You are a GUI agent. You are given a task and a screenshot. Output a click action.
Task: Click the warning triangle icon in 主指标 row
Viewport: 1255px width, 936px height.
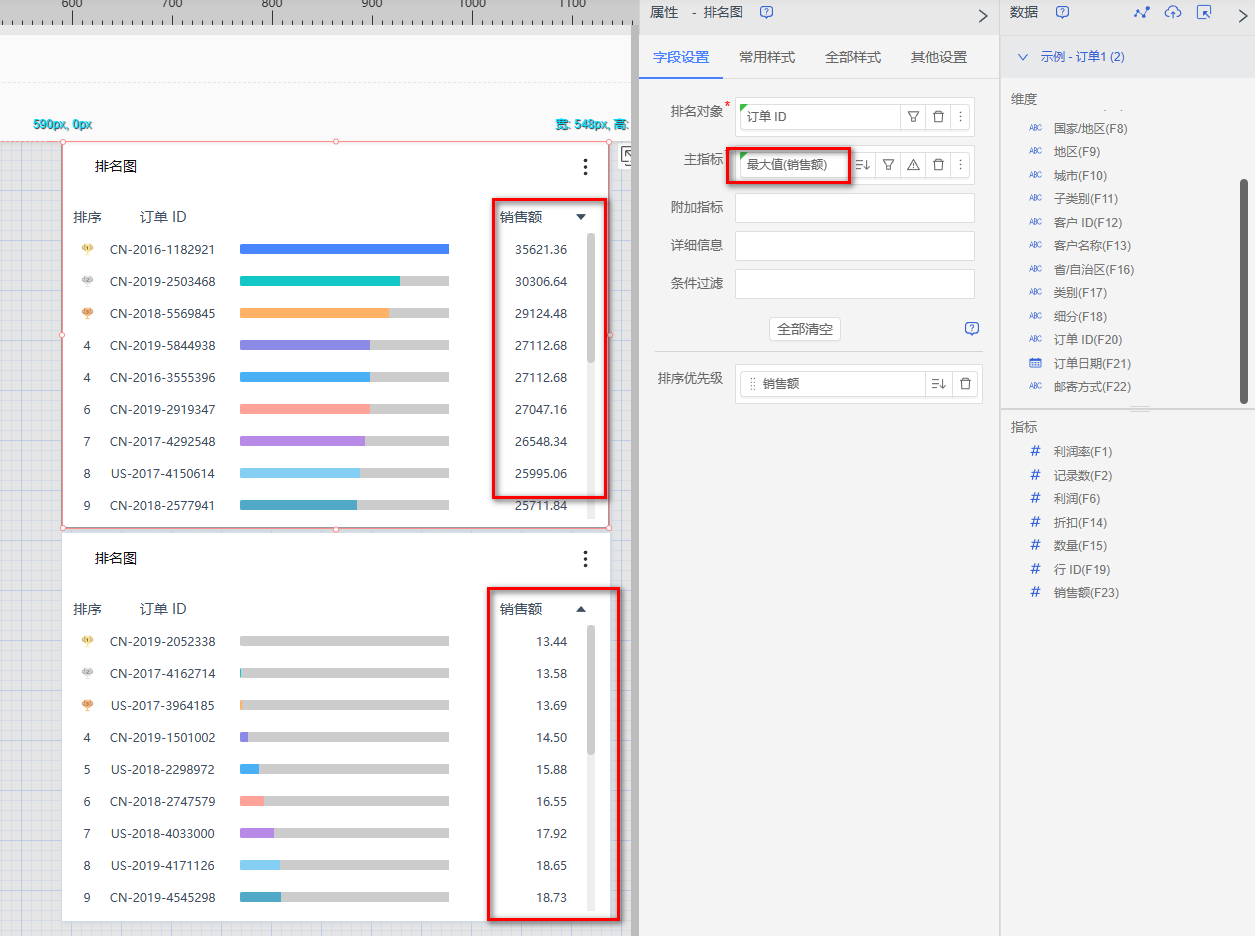coord(913,165)
